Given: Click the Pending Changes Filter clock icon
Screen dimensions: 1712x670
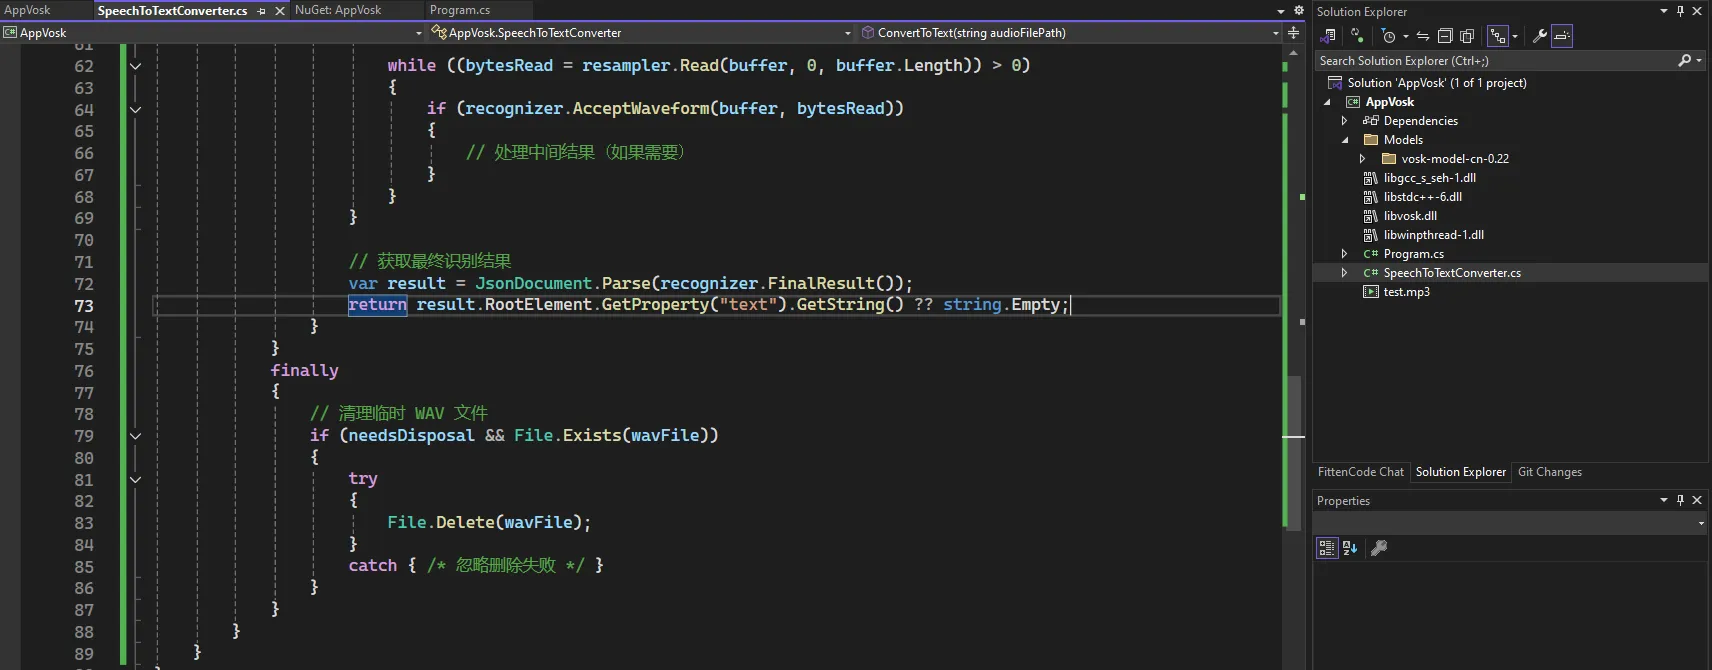Looking at the screenshot, I should (x=1389, y=36).
